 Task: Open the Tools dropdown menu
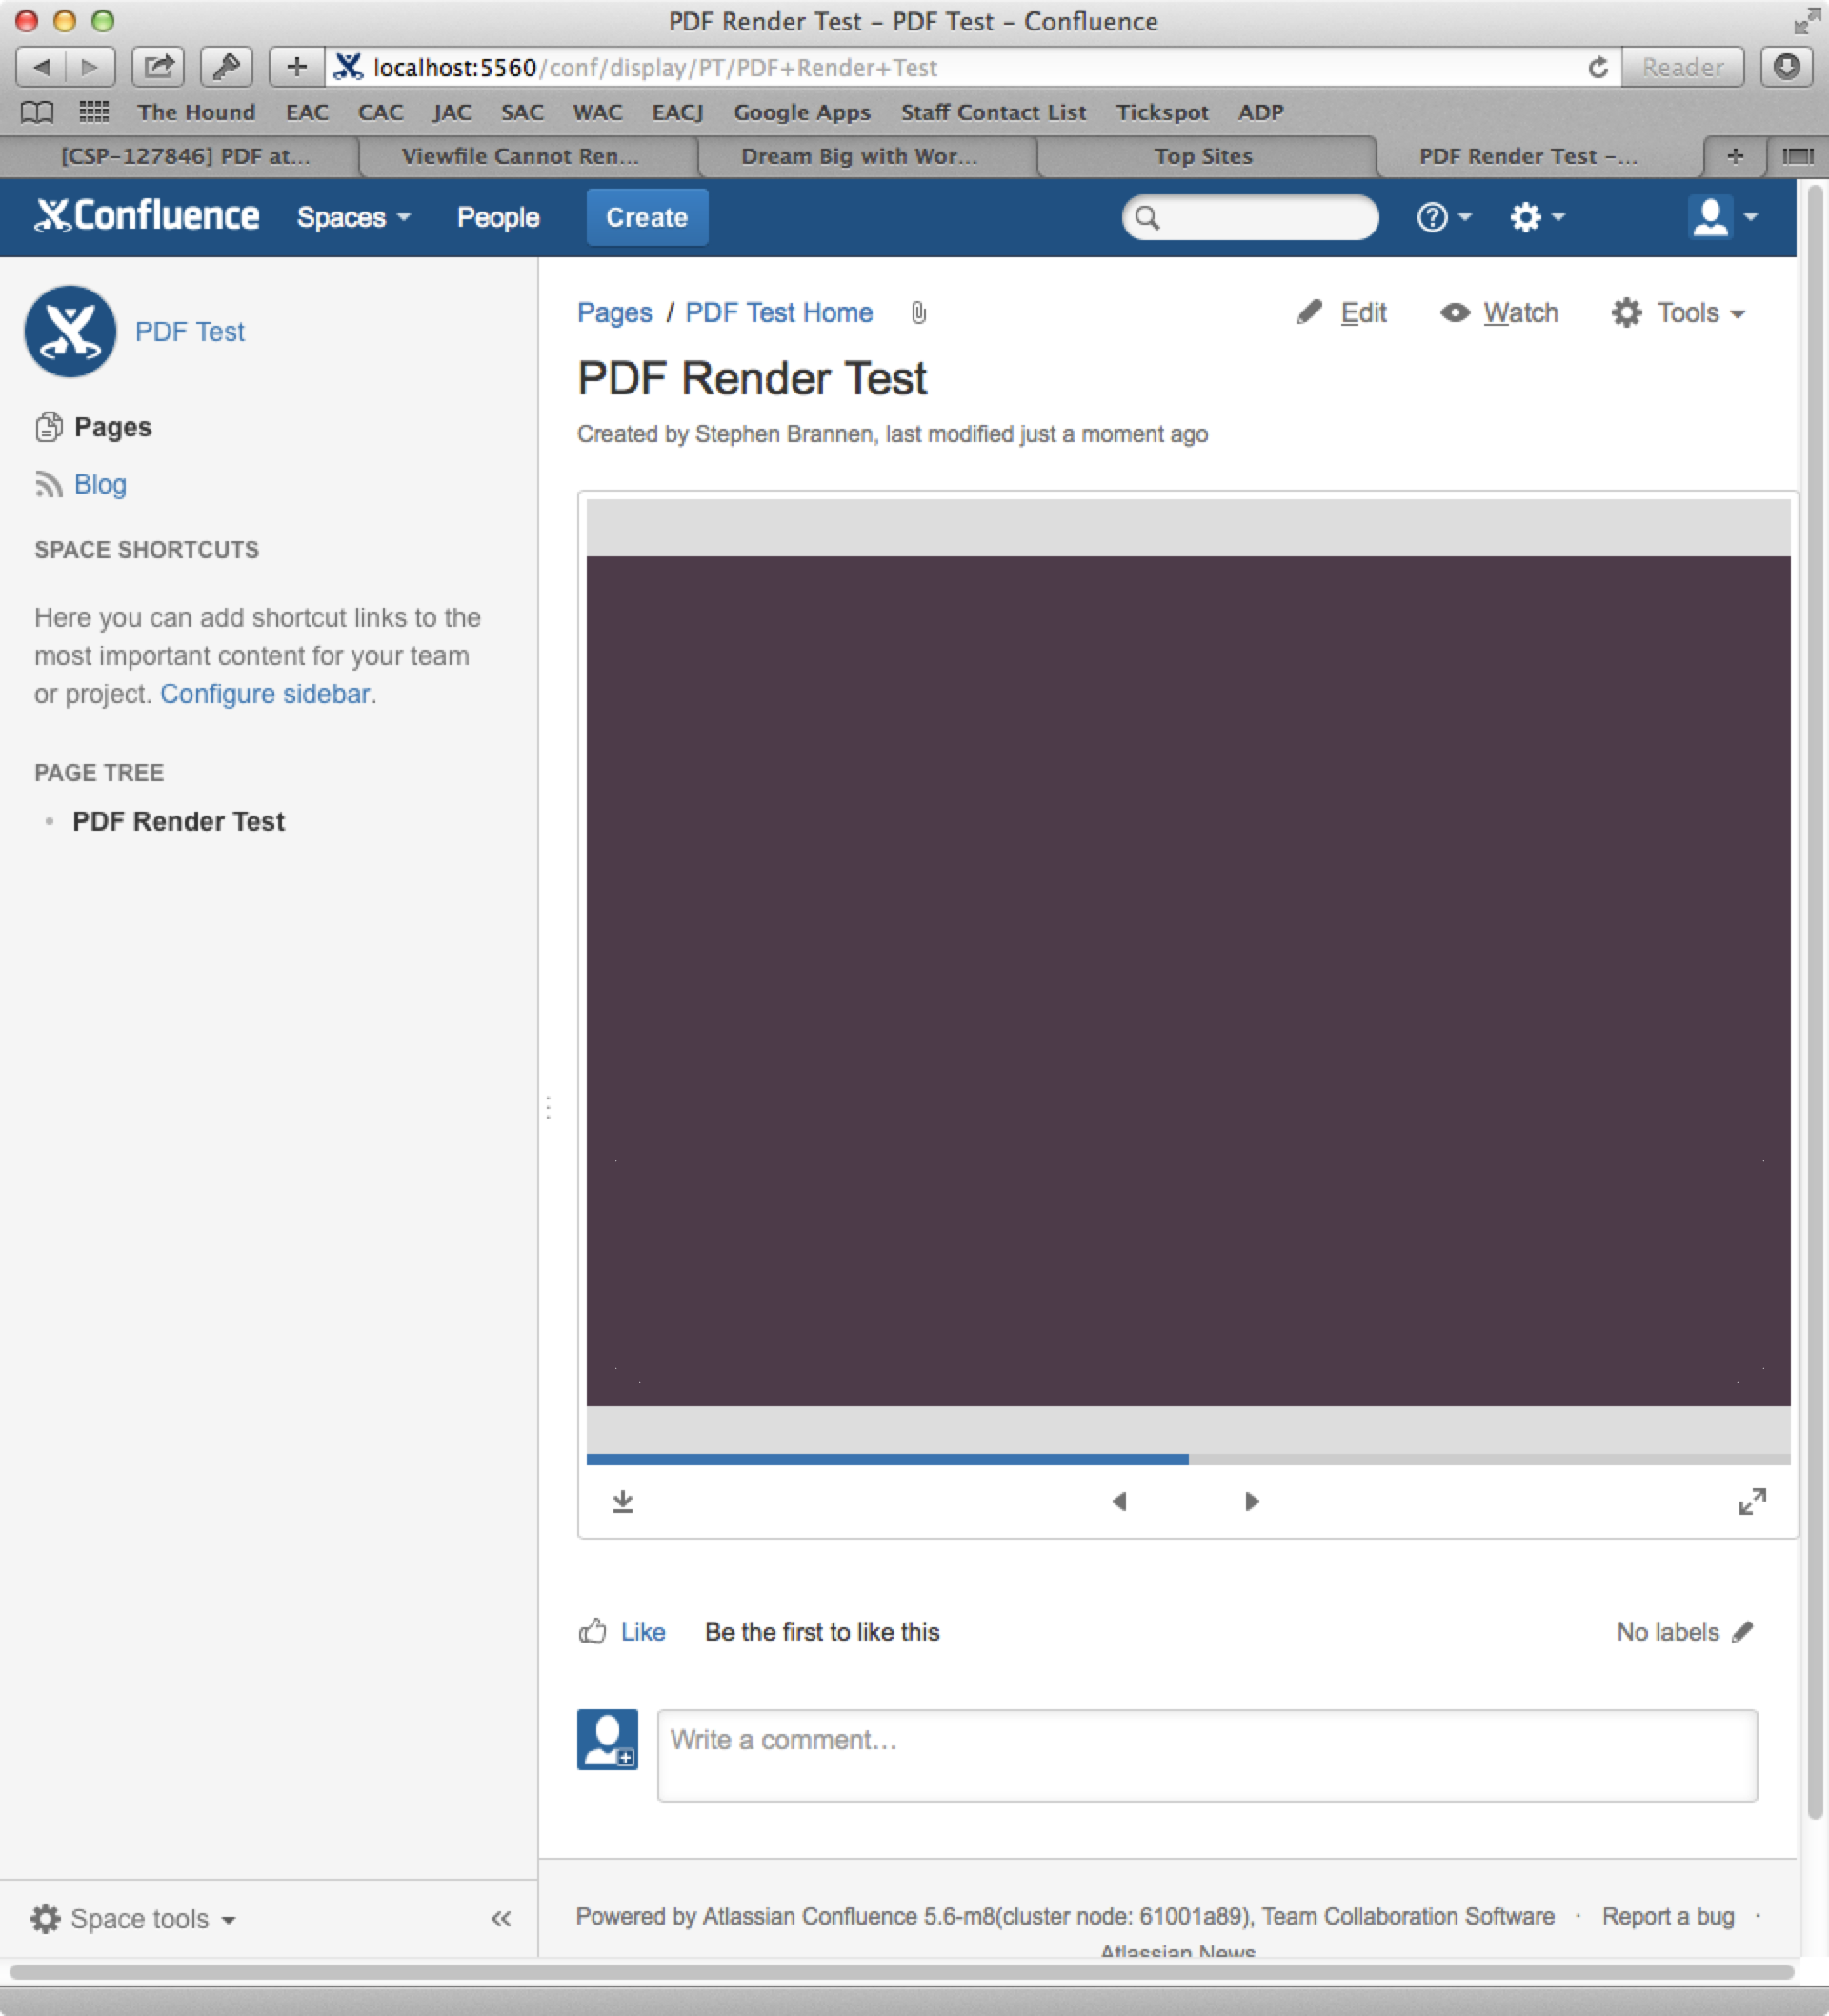pyautogui.click(x=1679, y=313)
